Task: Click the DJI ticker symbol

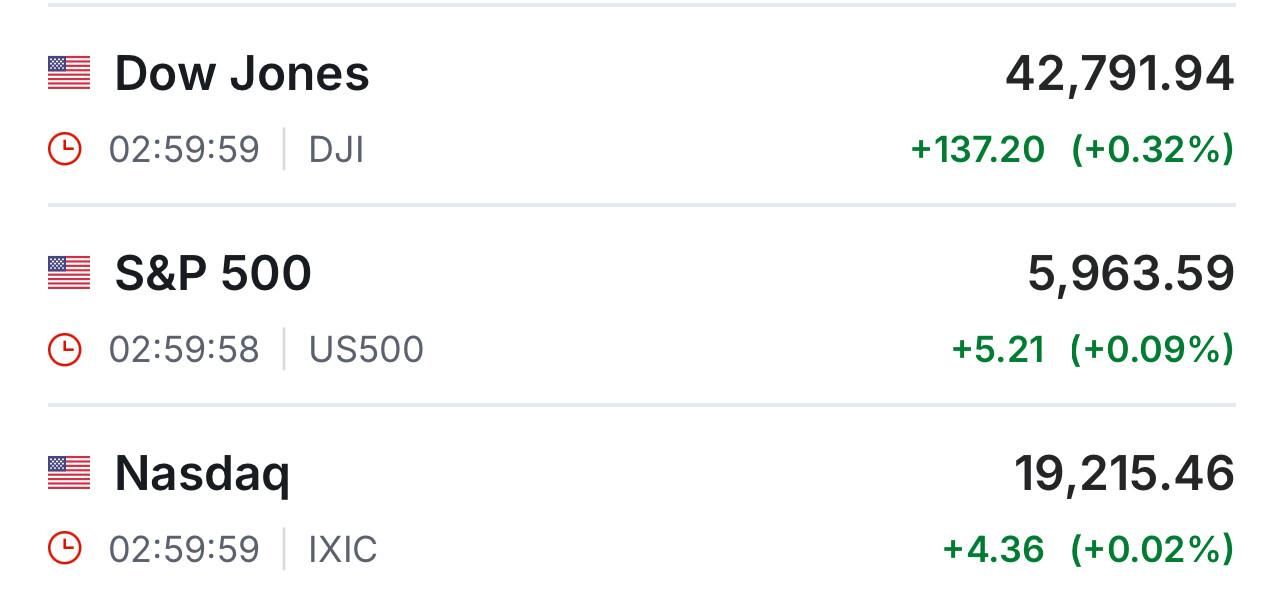Action: tap(336, 150)
